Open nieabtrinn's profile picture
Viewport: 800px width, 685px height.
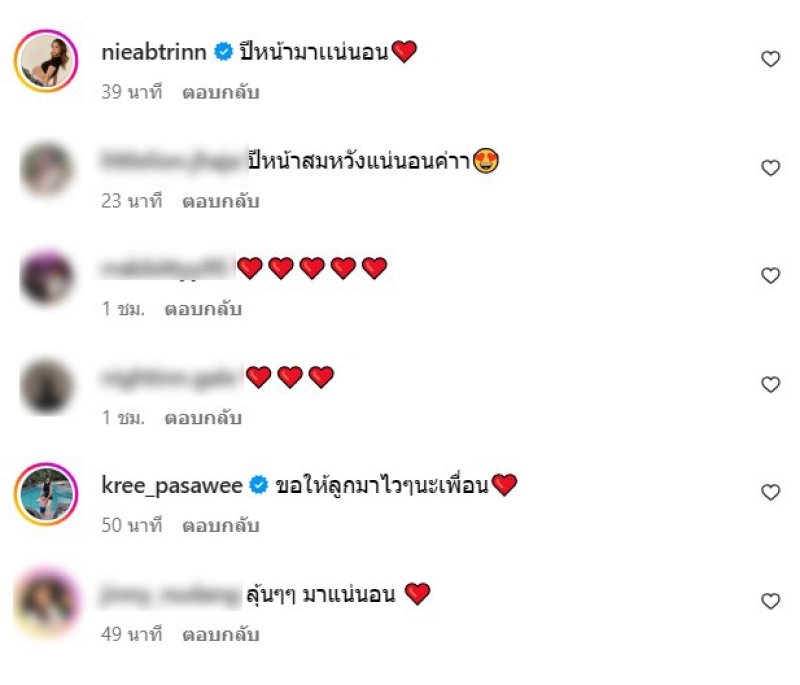click(x=46, y=61)
